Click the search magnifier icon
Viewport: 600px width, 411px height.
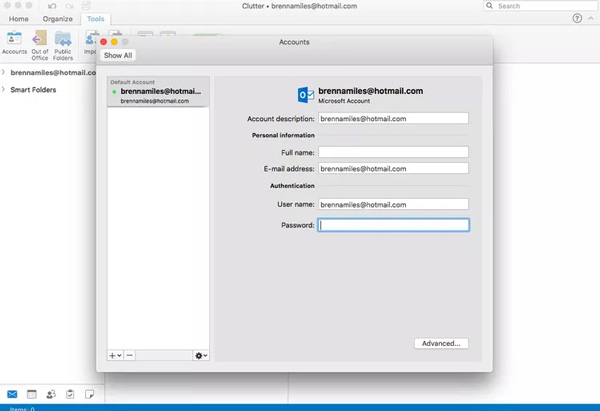pos(489,6)
